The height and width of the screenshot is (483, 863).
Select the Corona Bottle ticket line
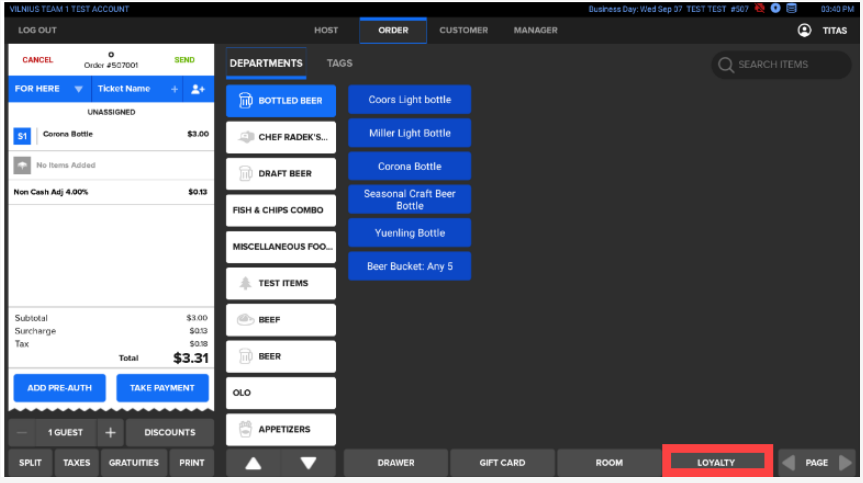[111, 136]
